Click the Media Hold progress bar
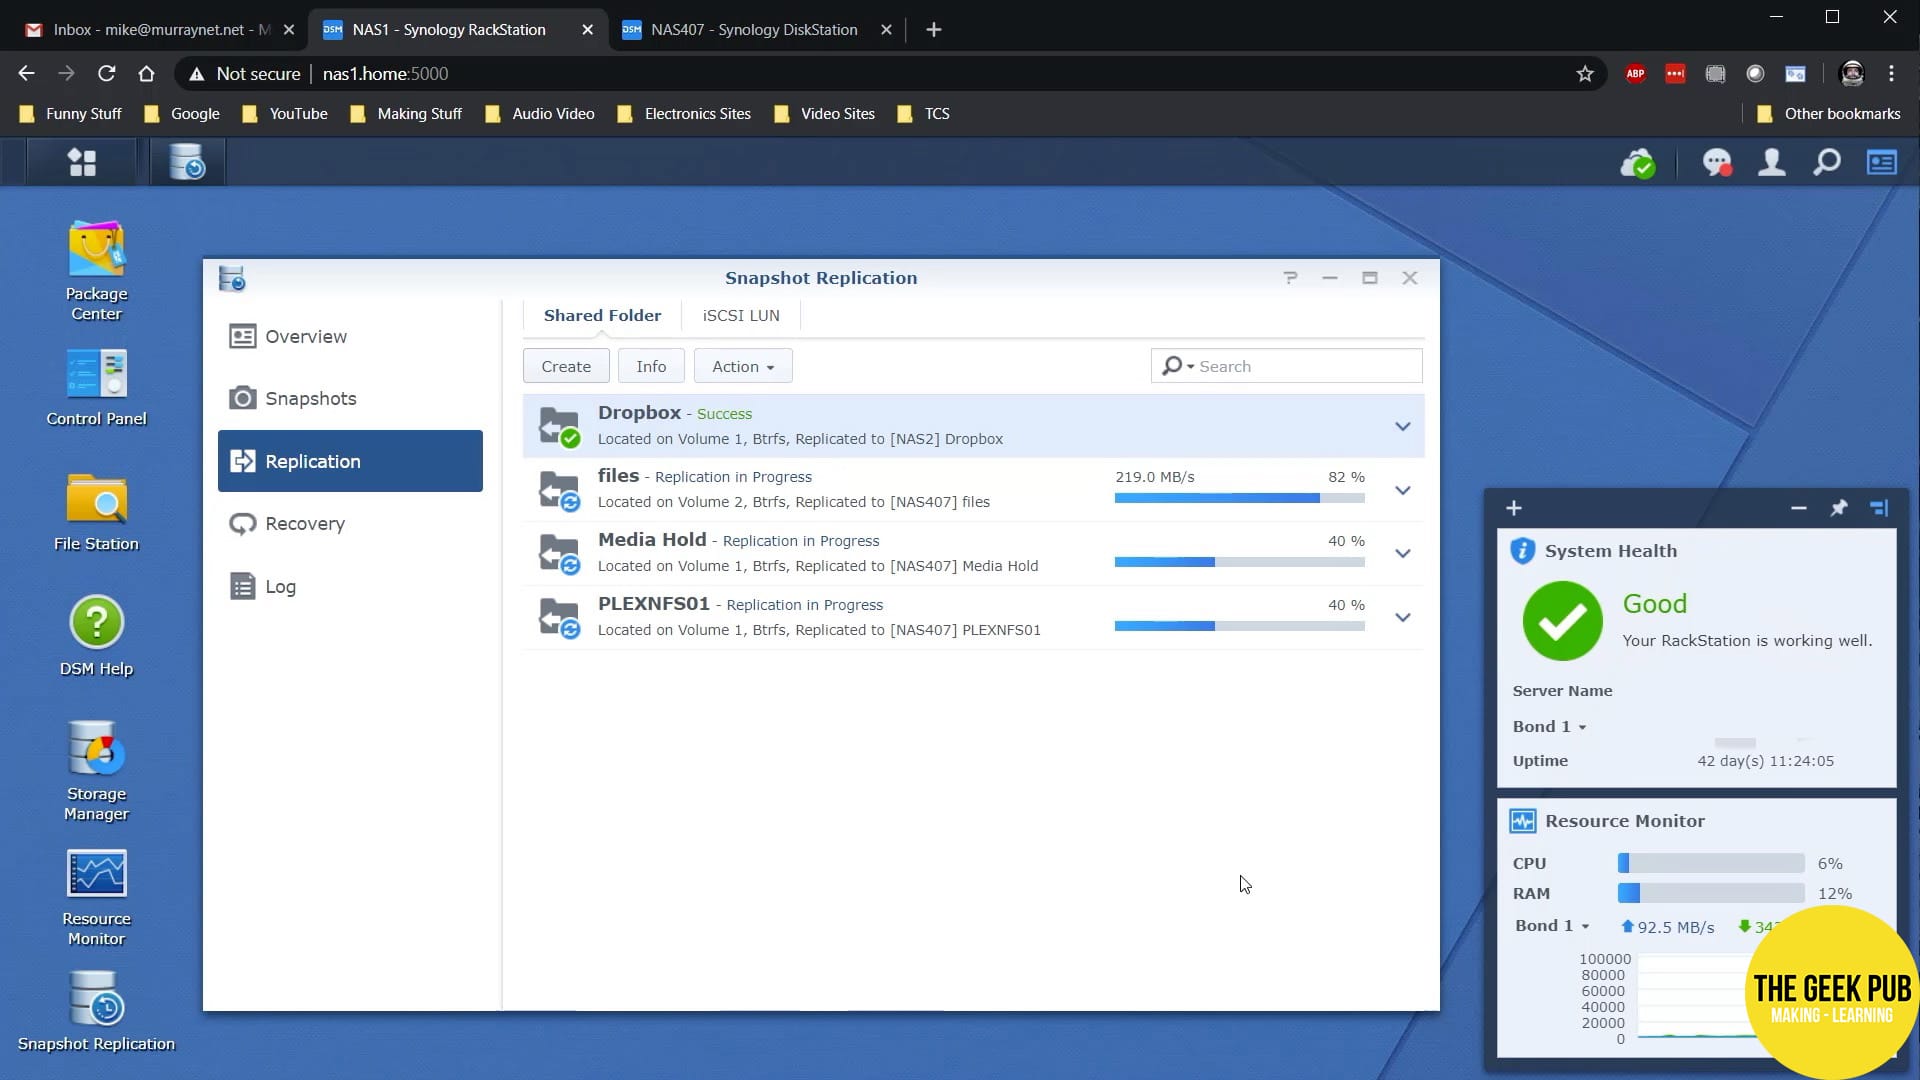The width and height of the screenshot is (1920, 1080). pos(1240,562)
